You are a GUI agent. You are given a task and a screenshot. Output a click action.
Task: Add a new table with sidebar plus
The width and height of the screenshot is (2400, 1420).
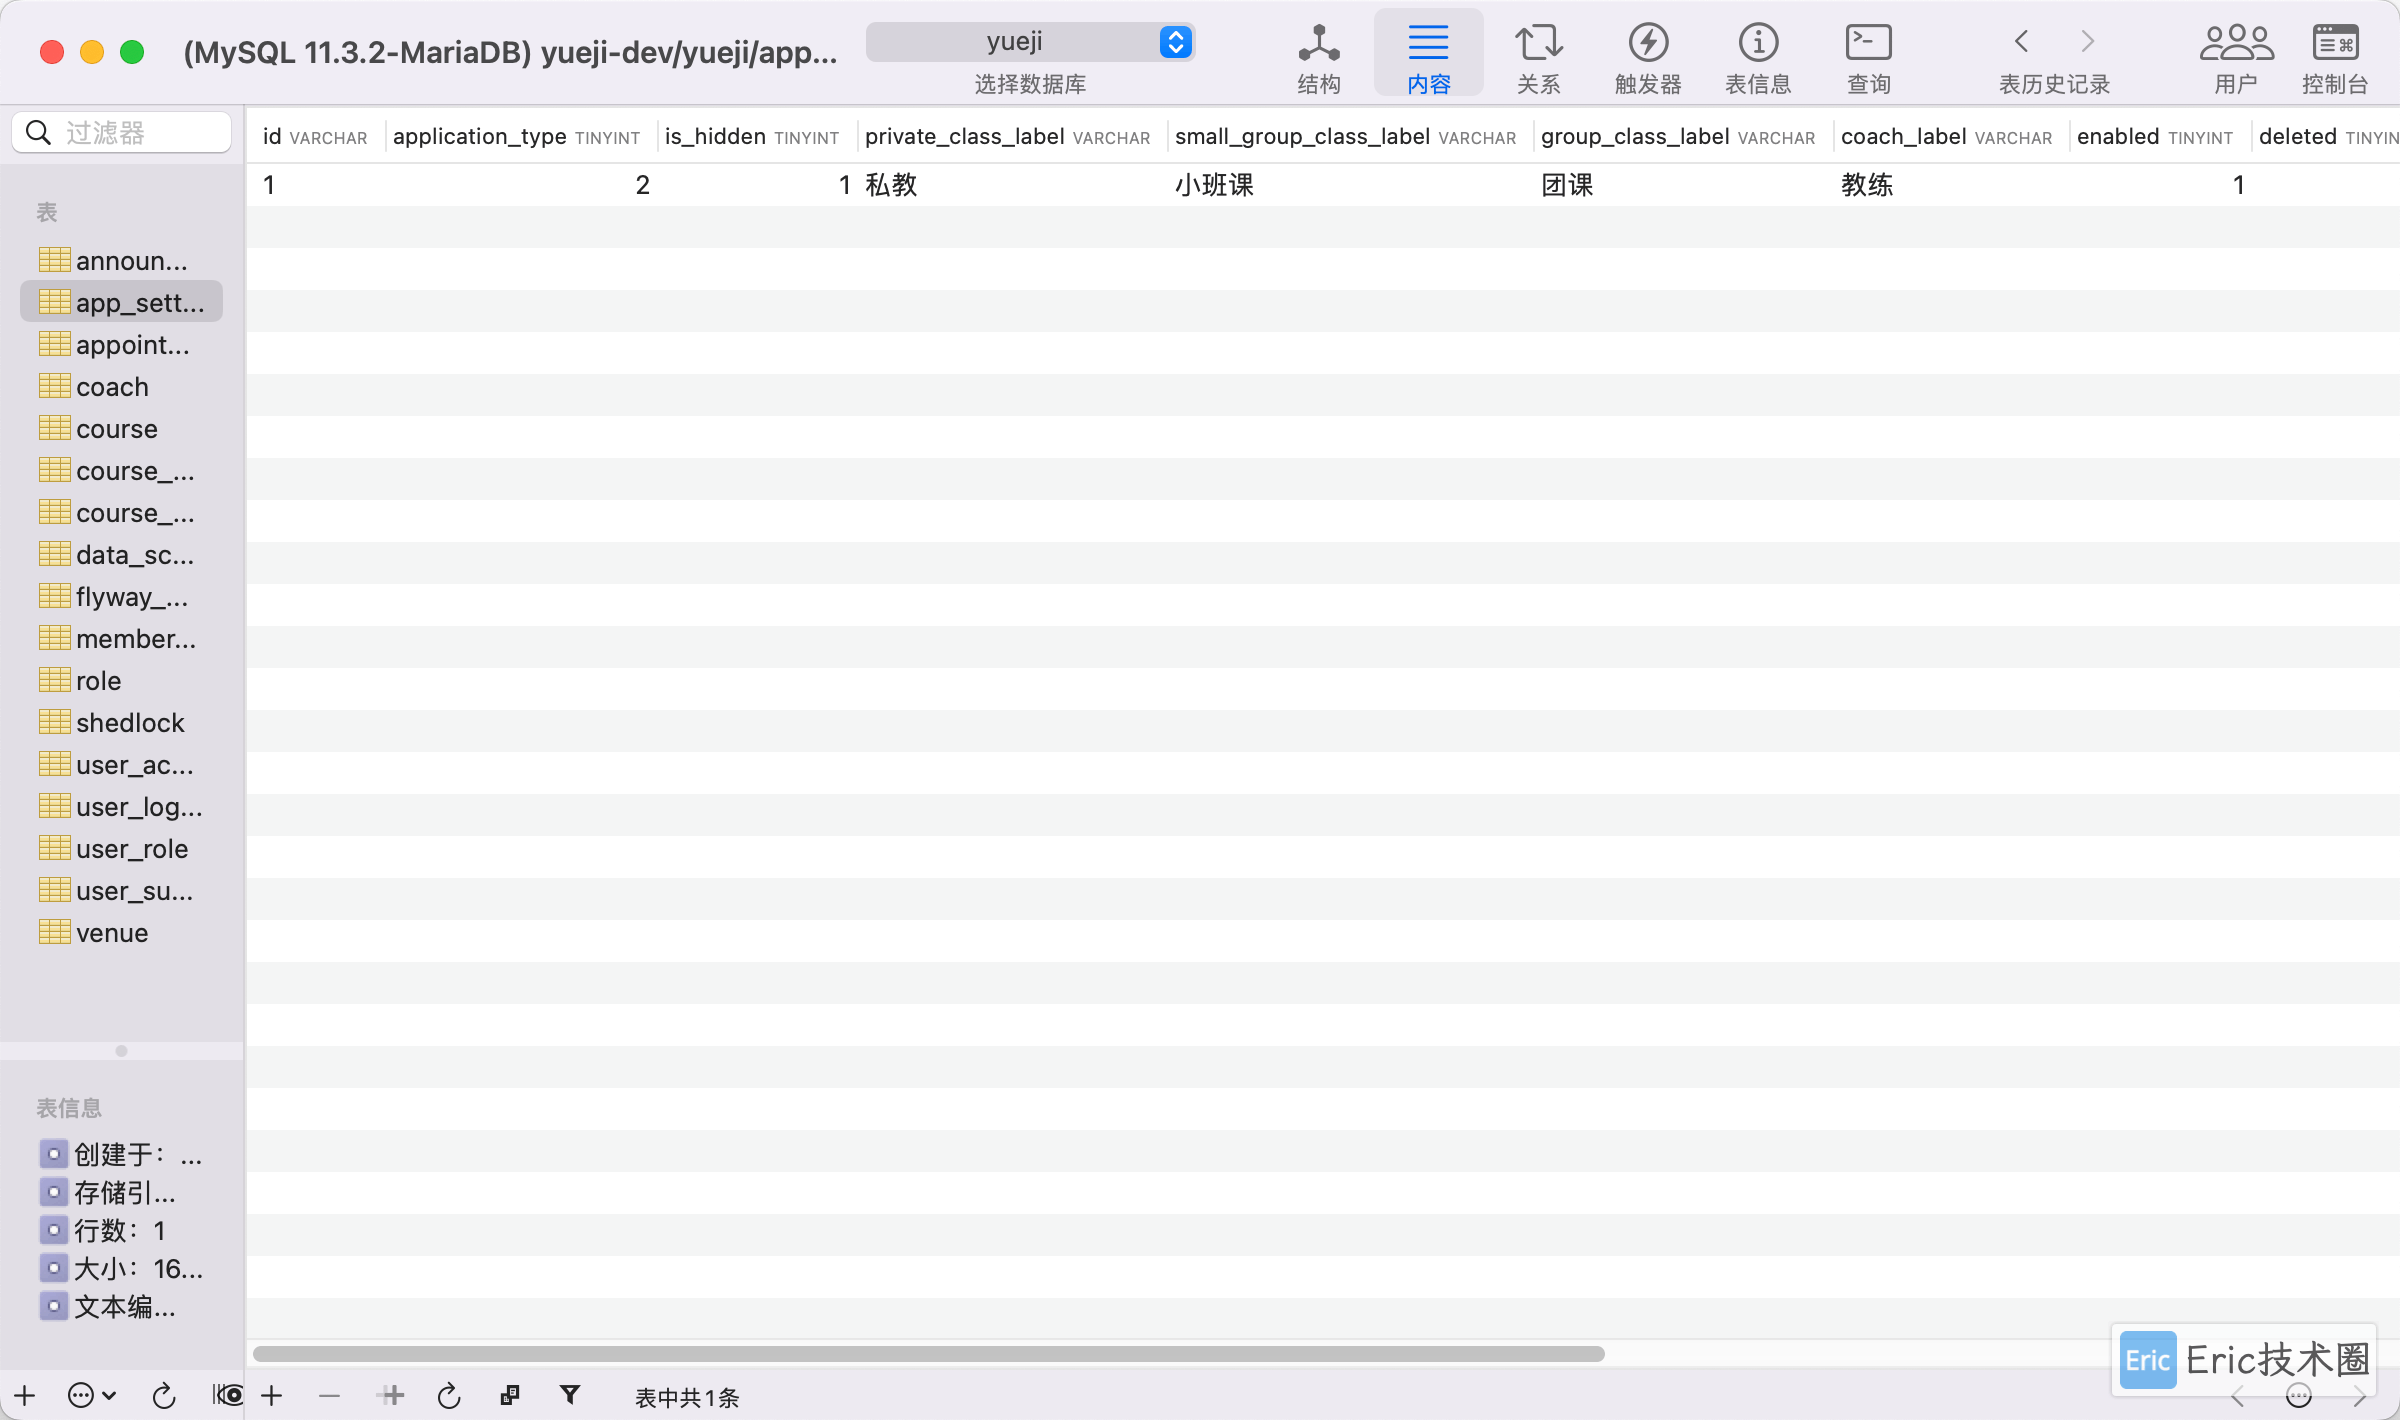click(25, 1395)
